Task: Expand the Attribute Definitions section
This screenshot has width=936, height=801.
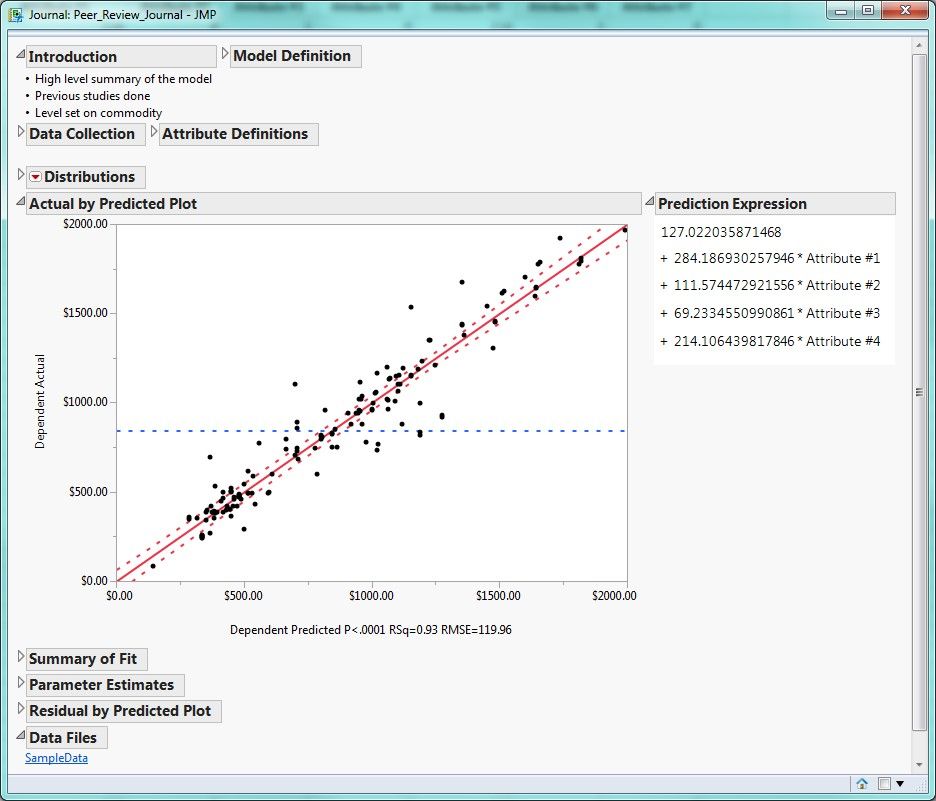Action: [x=154, y=131]
